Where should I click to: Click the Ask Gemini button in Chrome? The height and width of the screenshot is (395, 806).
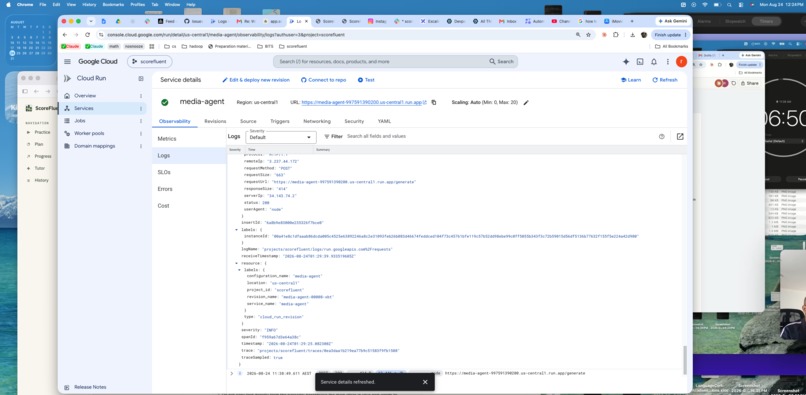673,21
